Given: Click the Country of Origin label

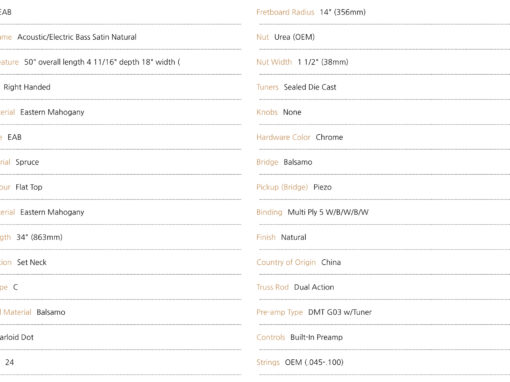Looking at the screenshot, I should tap(286, 262).
